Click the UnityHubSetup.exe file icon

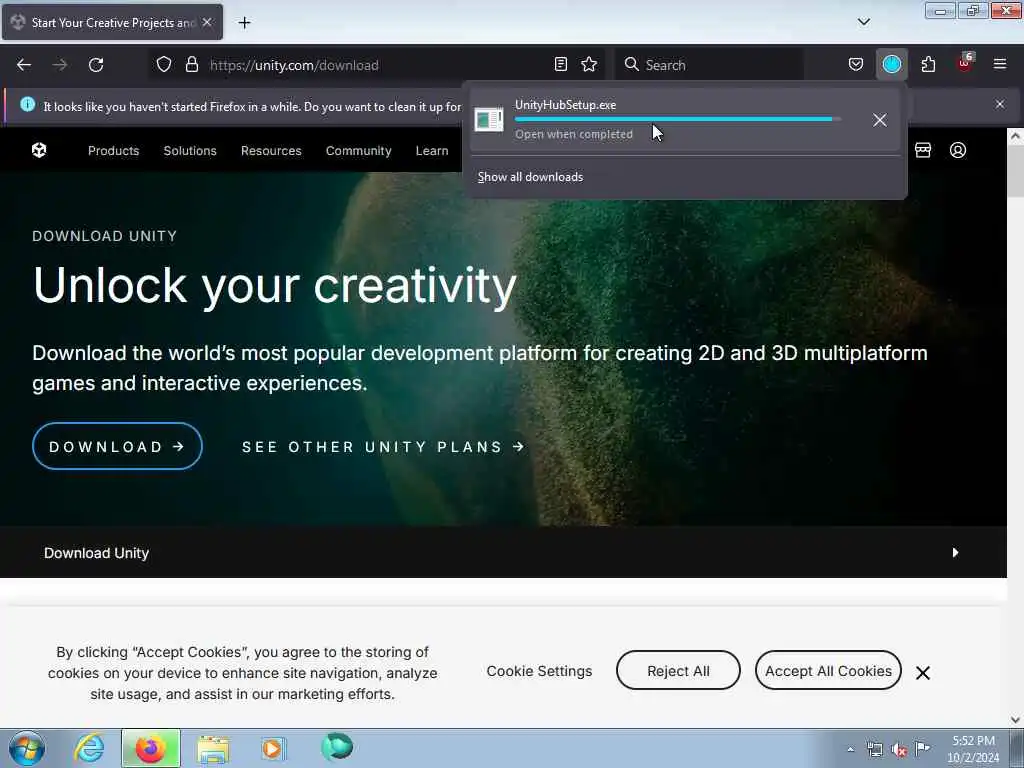coord(488,120)
